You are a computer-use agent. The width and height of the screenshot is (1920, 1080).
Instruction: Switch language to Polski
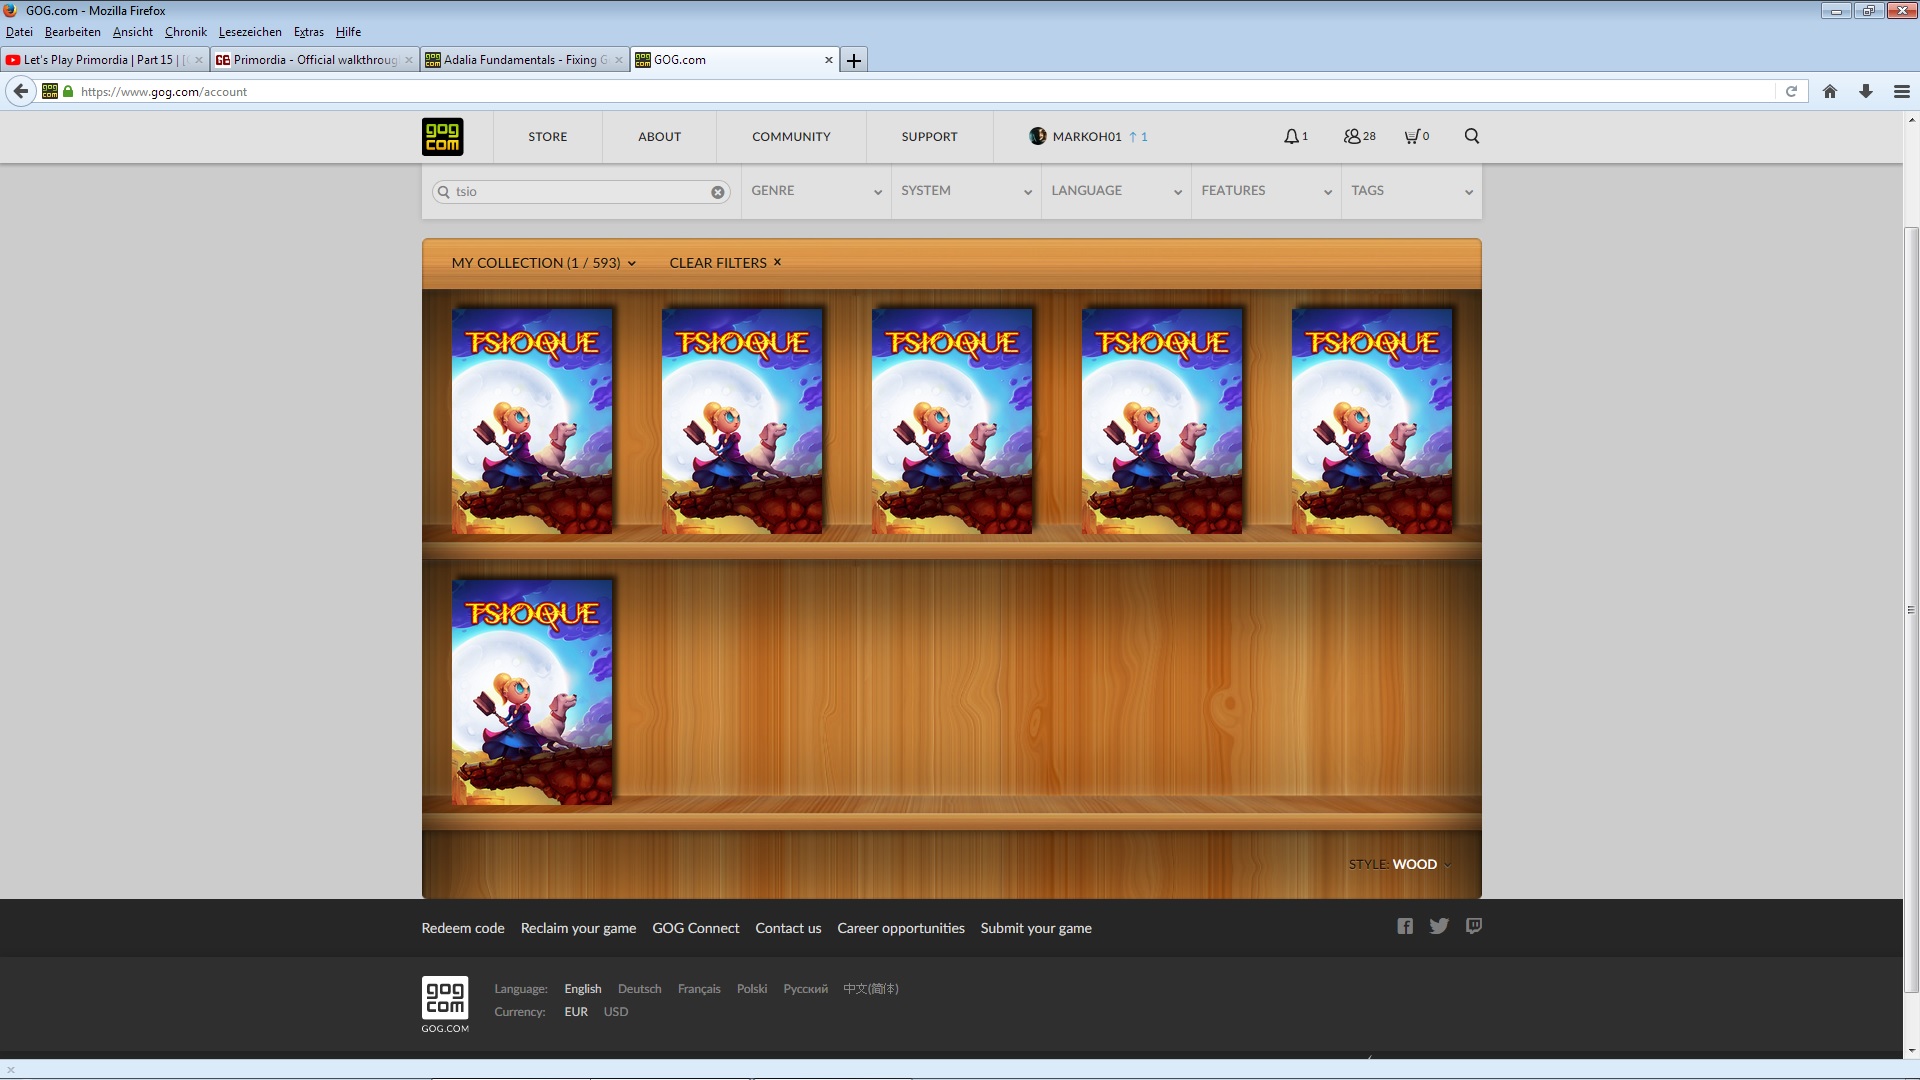point(752,989)
